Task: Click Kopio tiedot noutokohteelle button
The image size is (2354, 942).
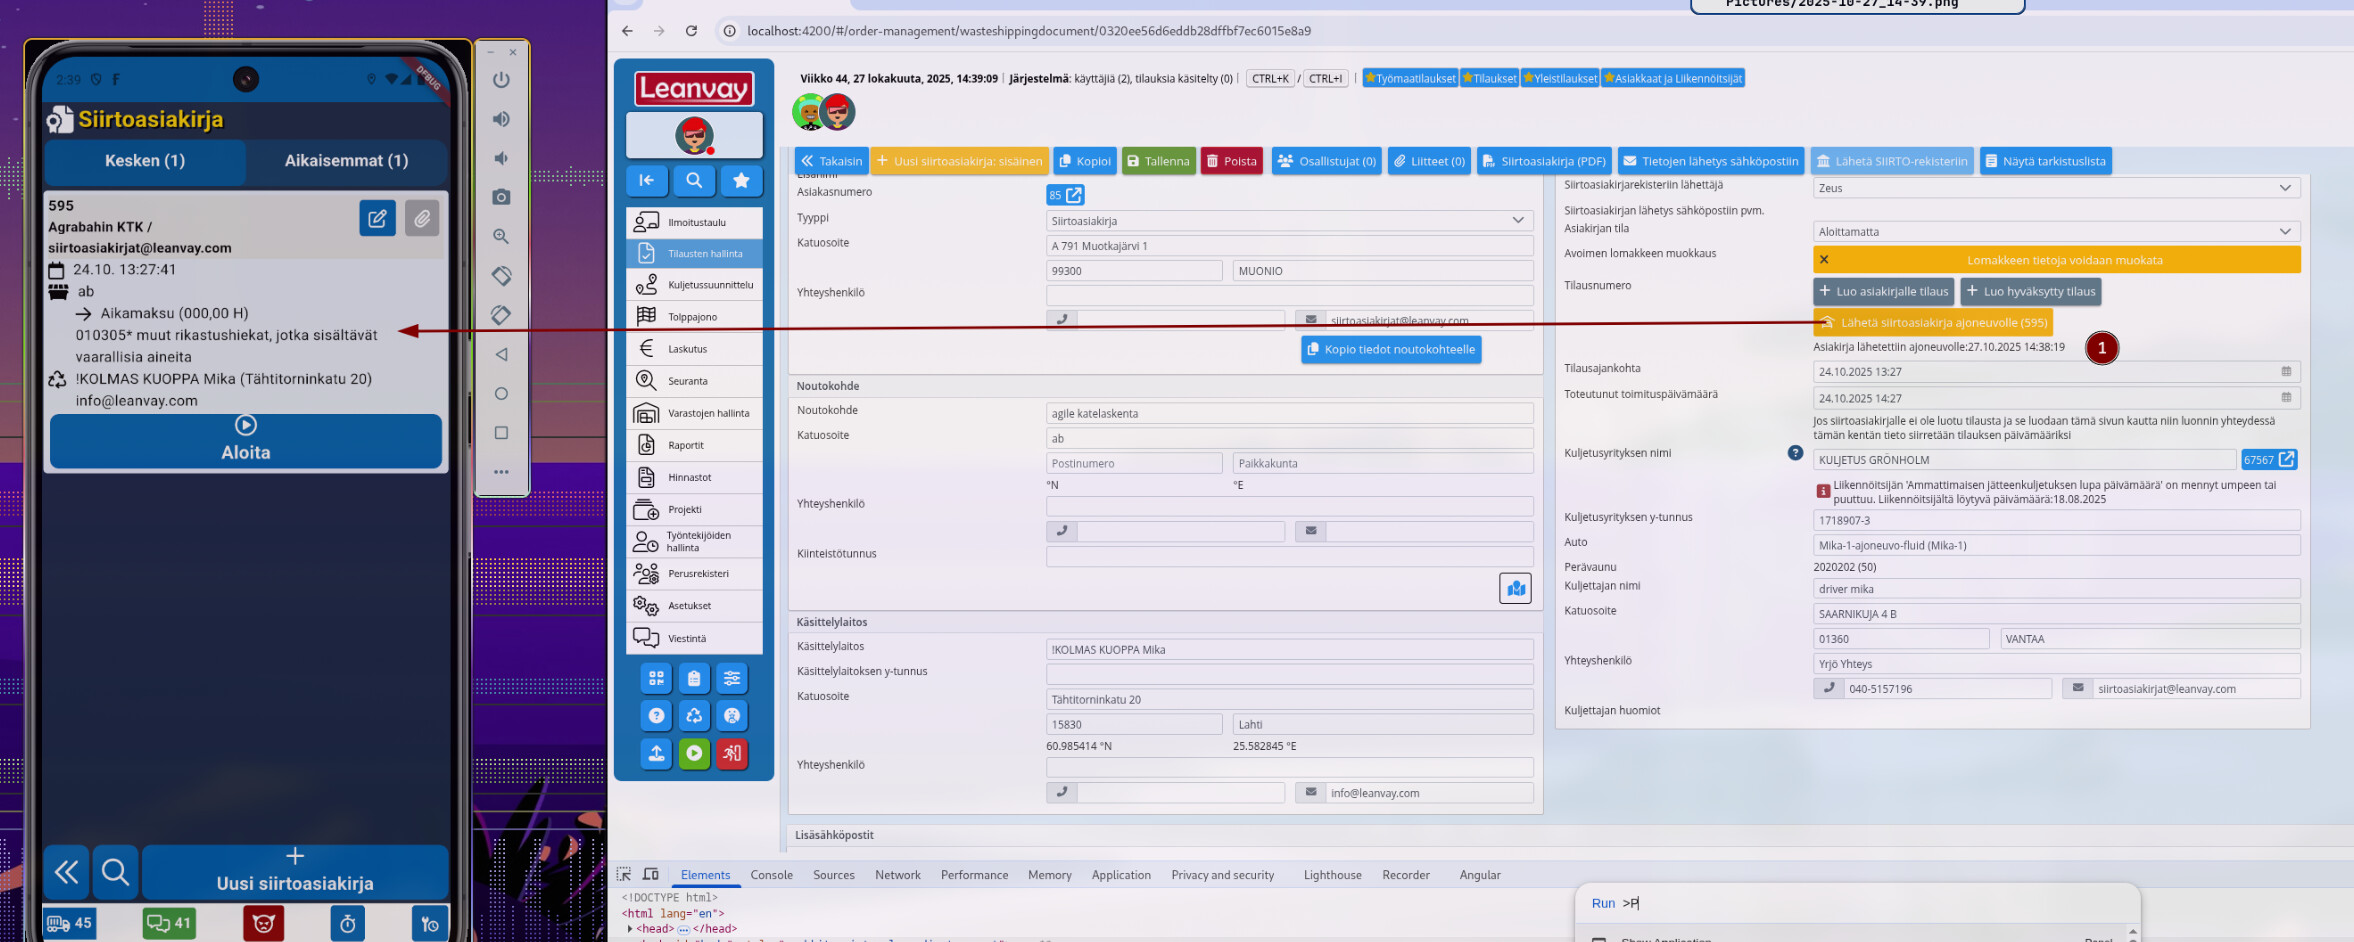Action: click(x=1390, y=350)
